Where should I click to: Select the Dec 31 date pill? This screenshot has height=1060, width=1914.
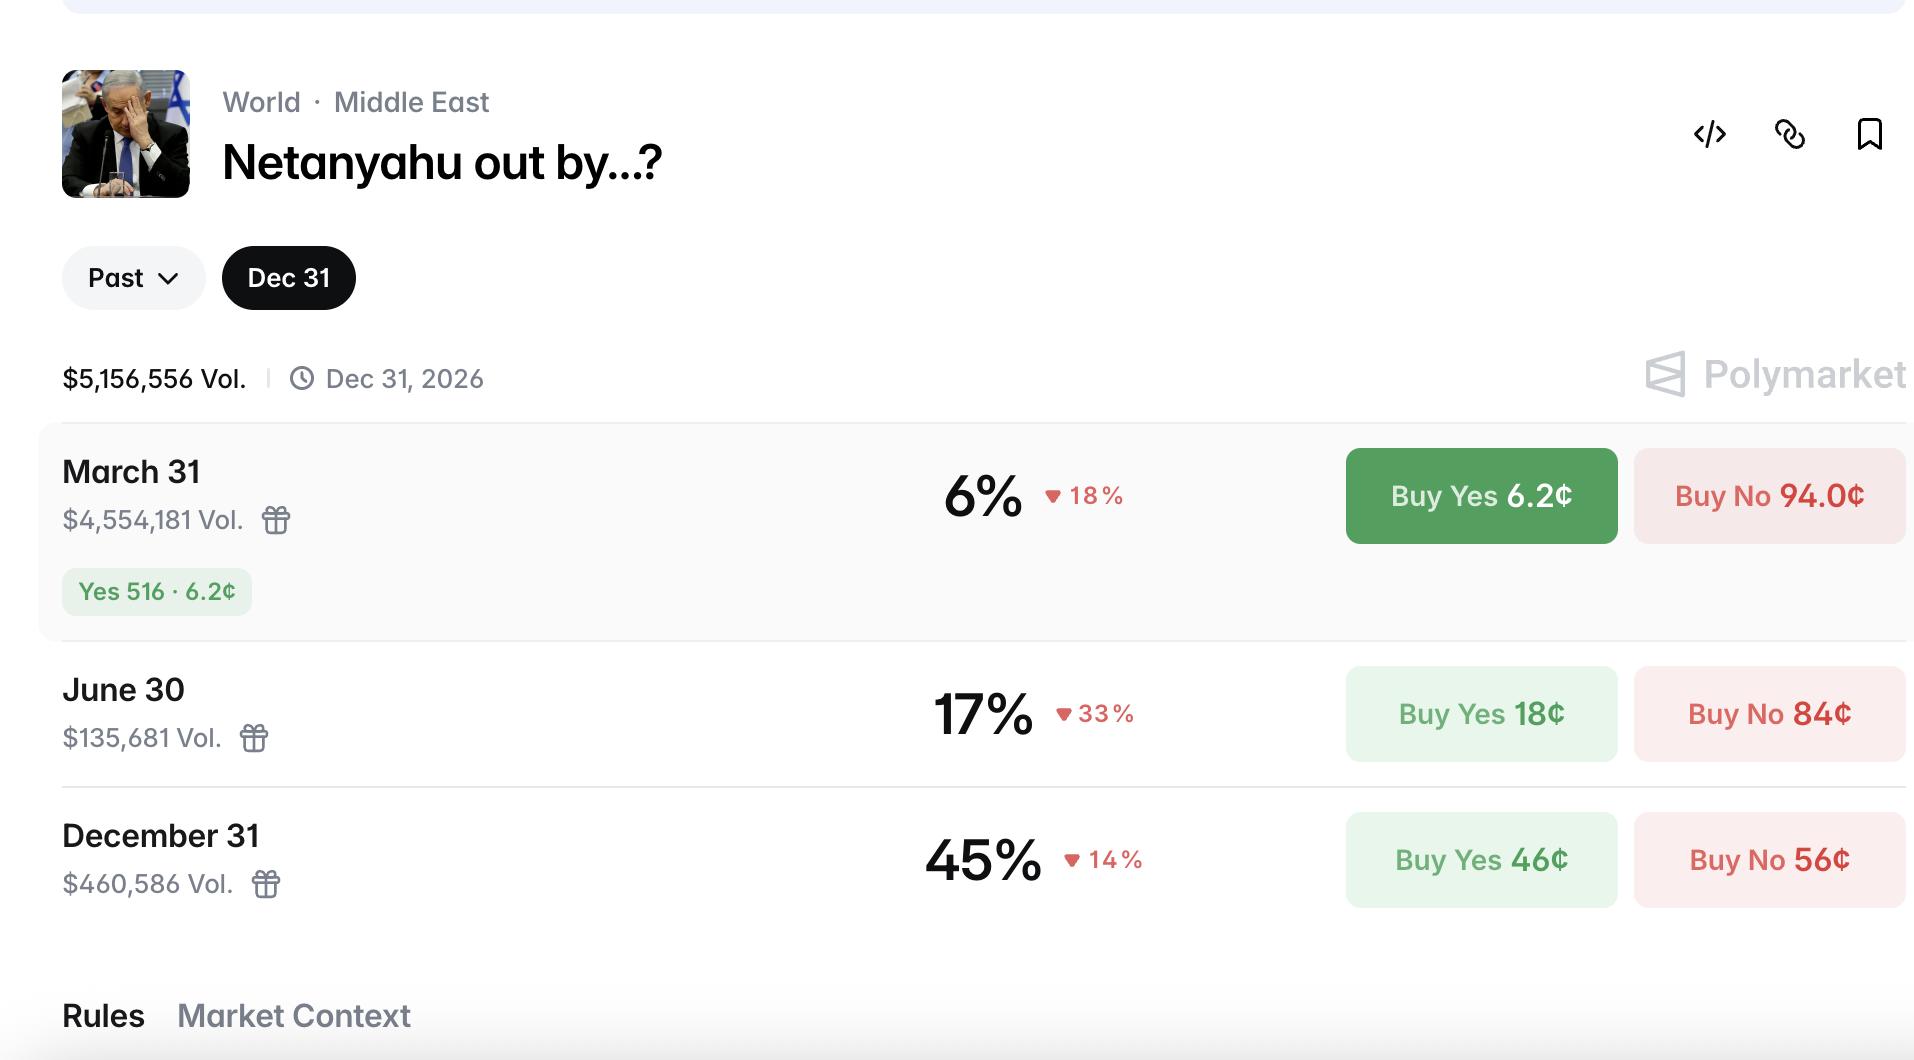pos(288,278)
